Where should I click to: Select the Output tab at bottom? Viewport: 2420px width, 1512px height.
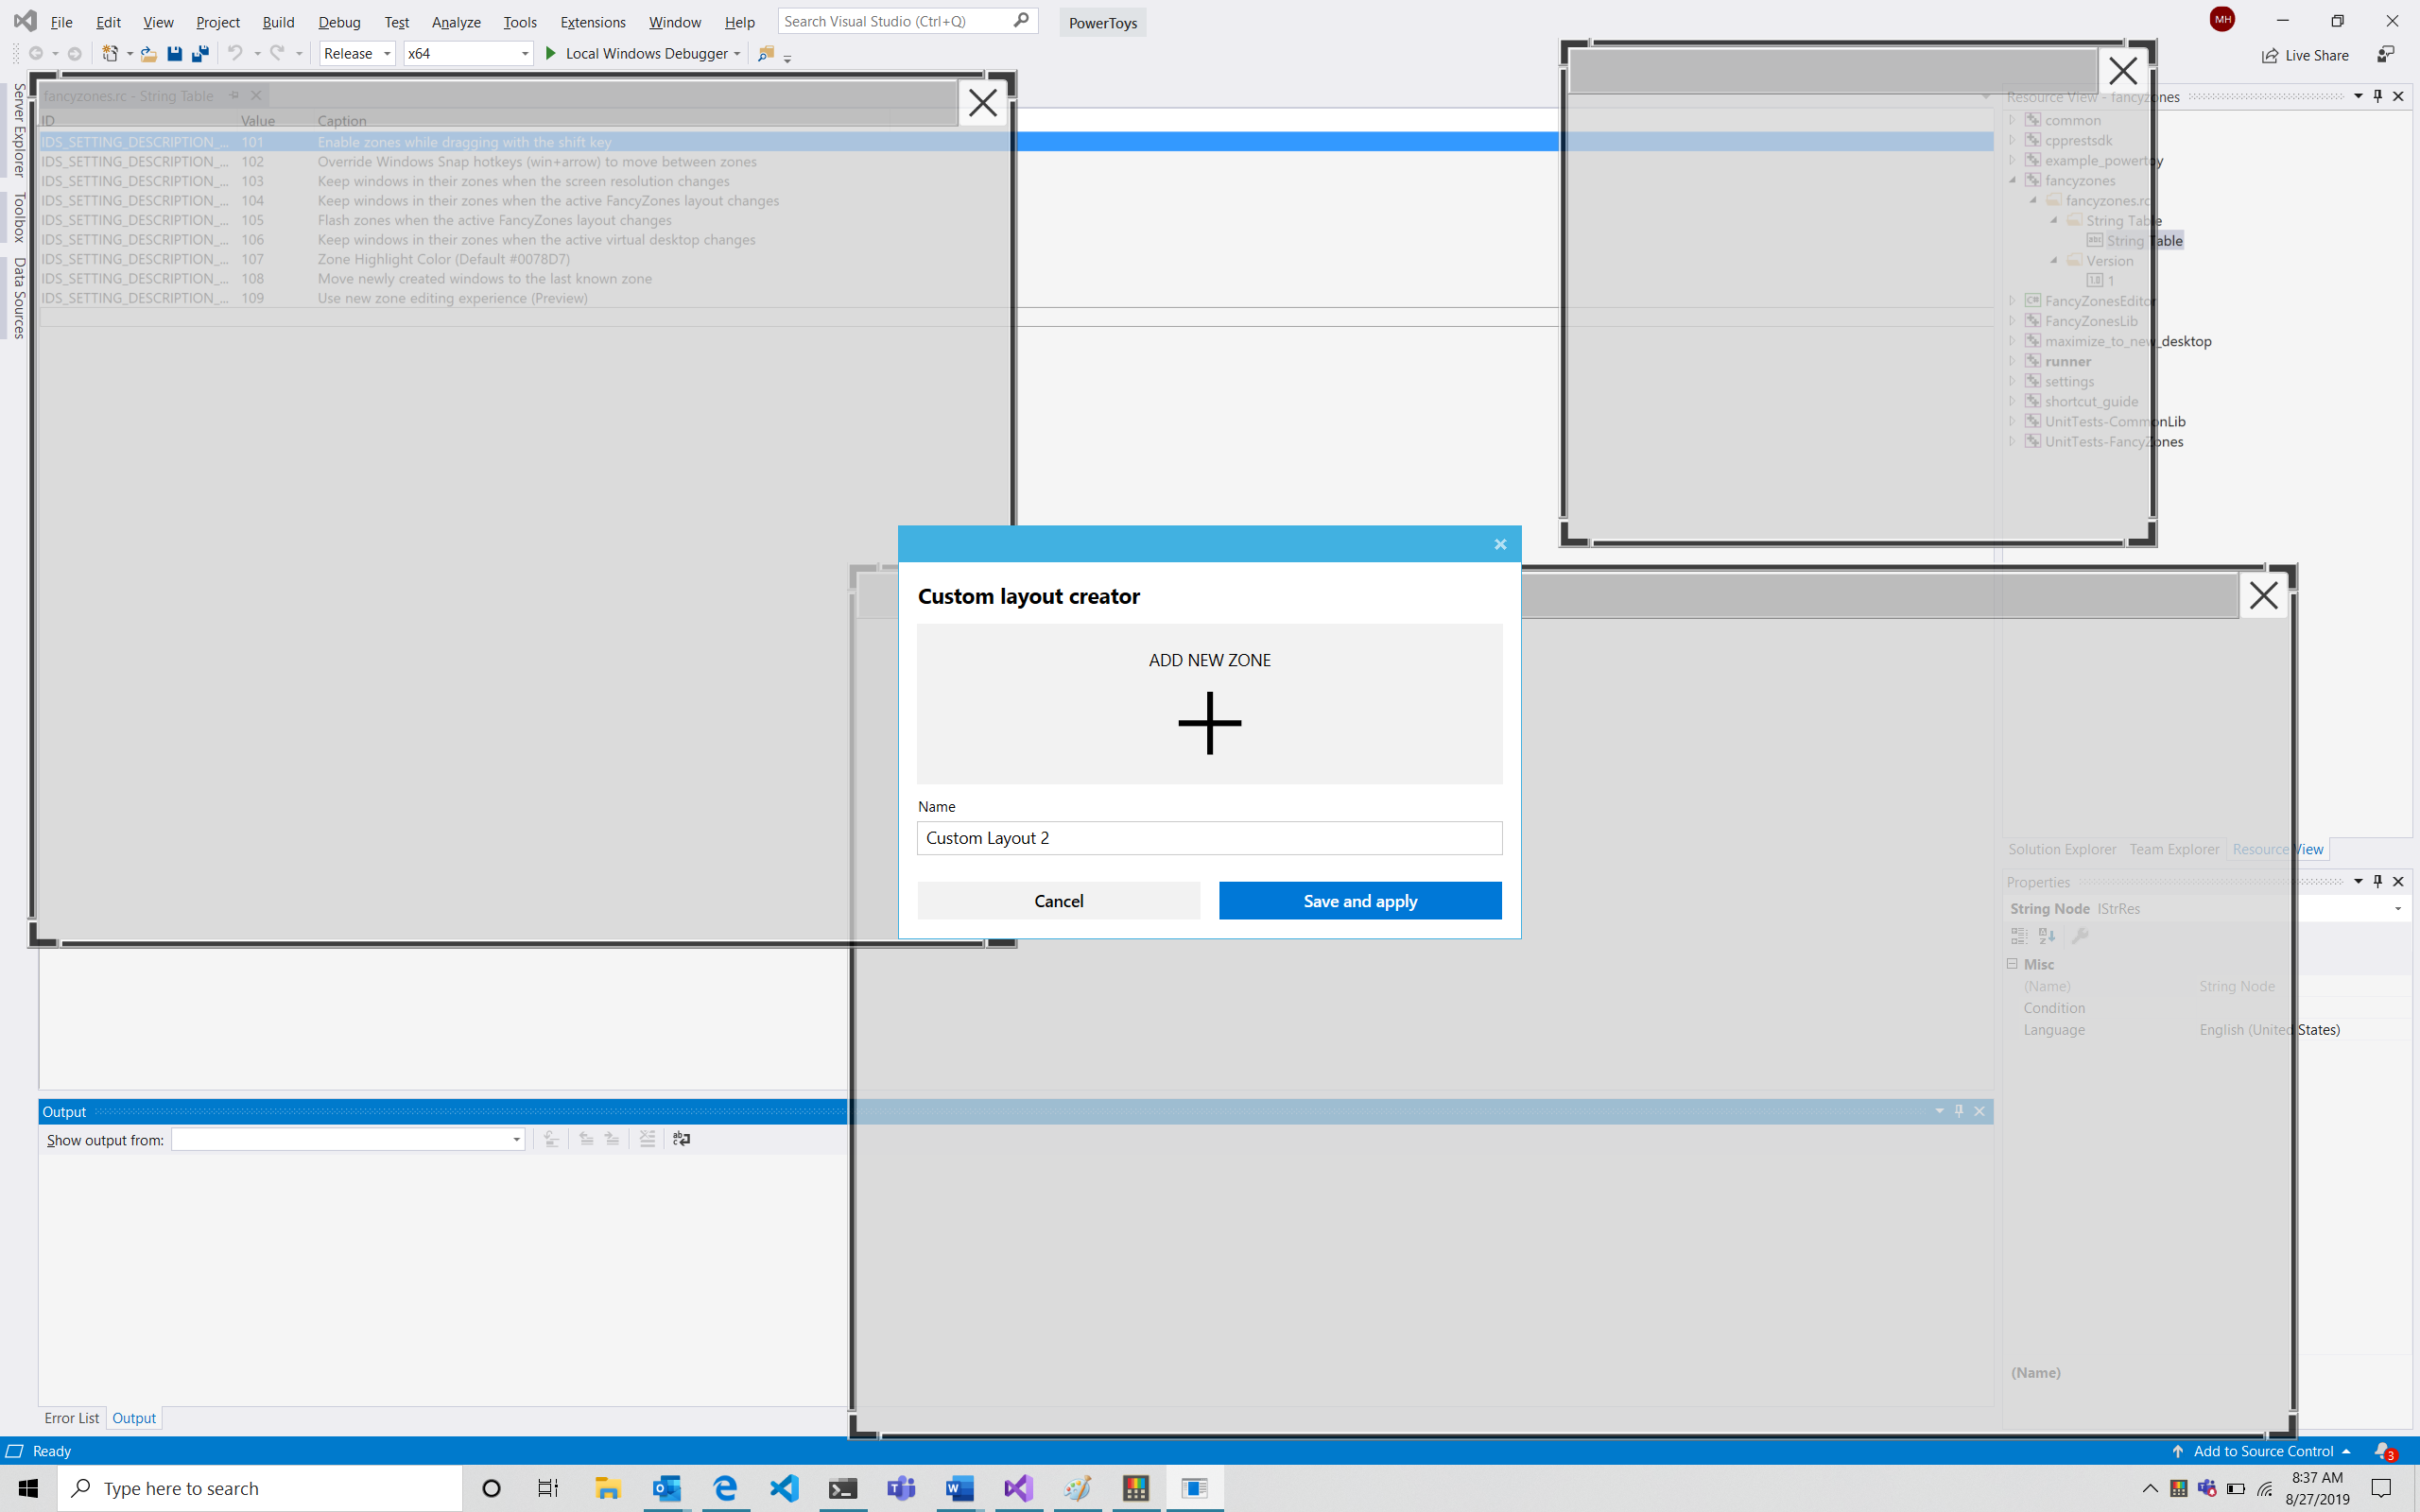click(x=134, y=1417)
